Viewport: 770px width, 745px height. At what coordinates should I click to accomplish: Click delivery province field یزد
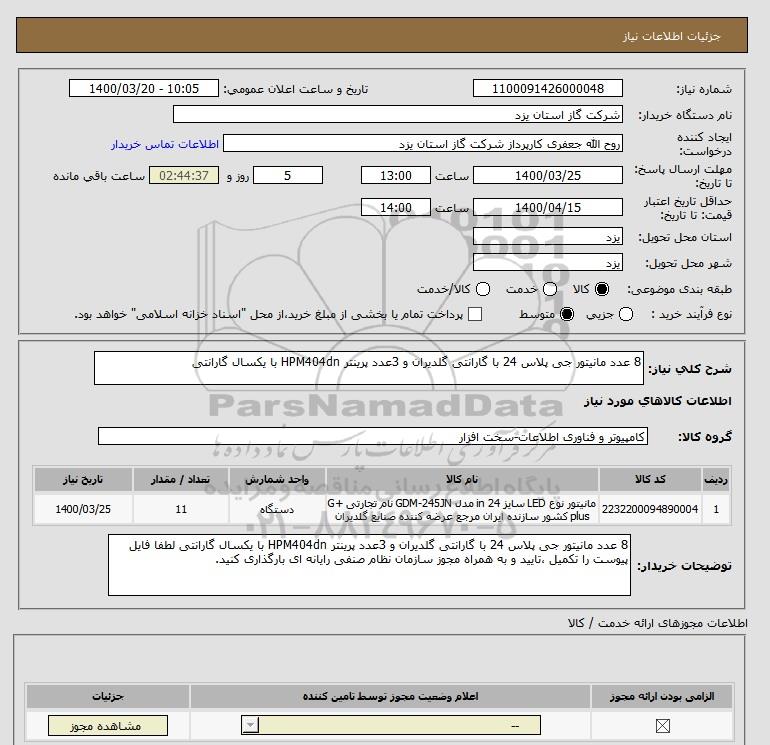click(548, 237)
